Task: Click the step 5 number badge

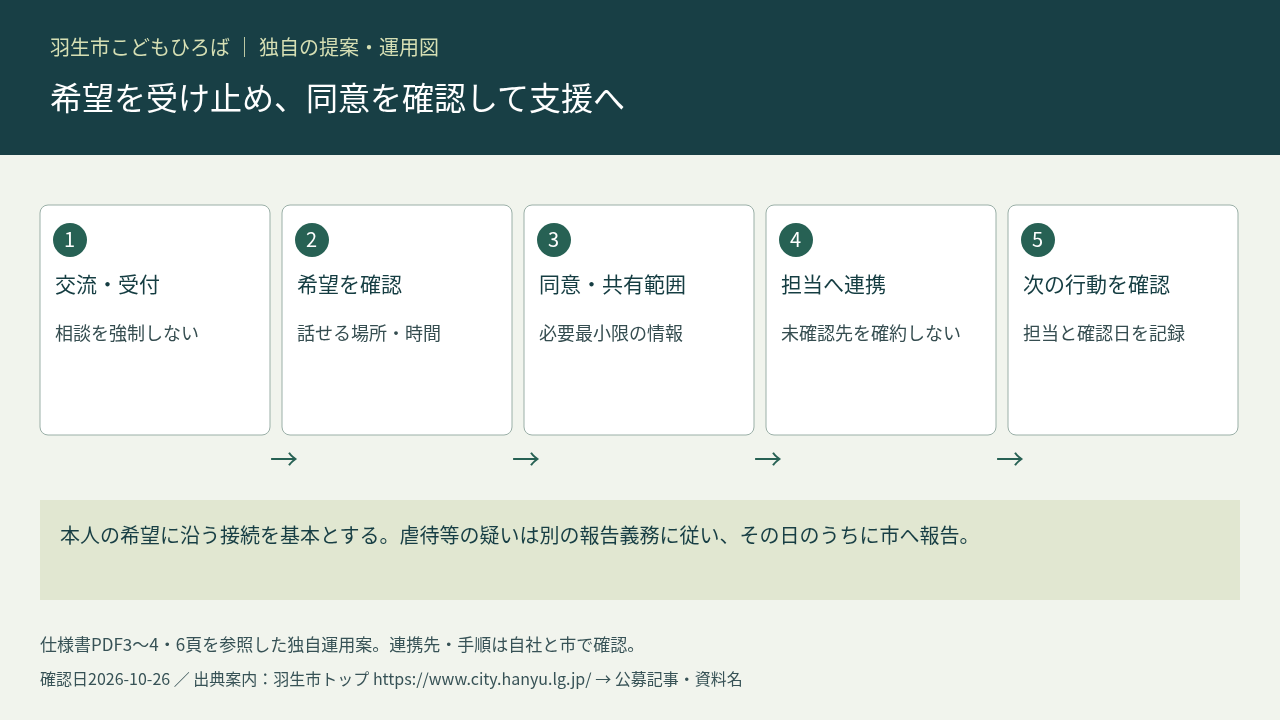Action: point(1038,240)
